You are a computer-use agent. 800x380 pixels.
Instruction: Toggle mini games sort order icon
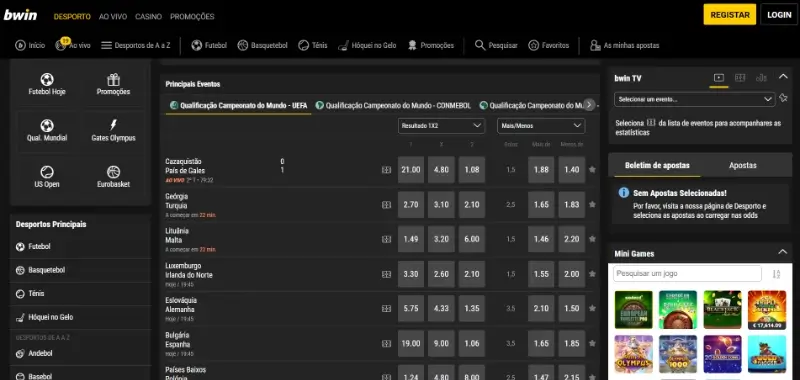coord(776,274)
